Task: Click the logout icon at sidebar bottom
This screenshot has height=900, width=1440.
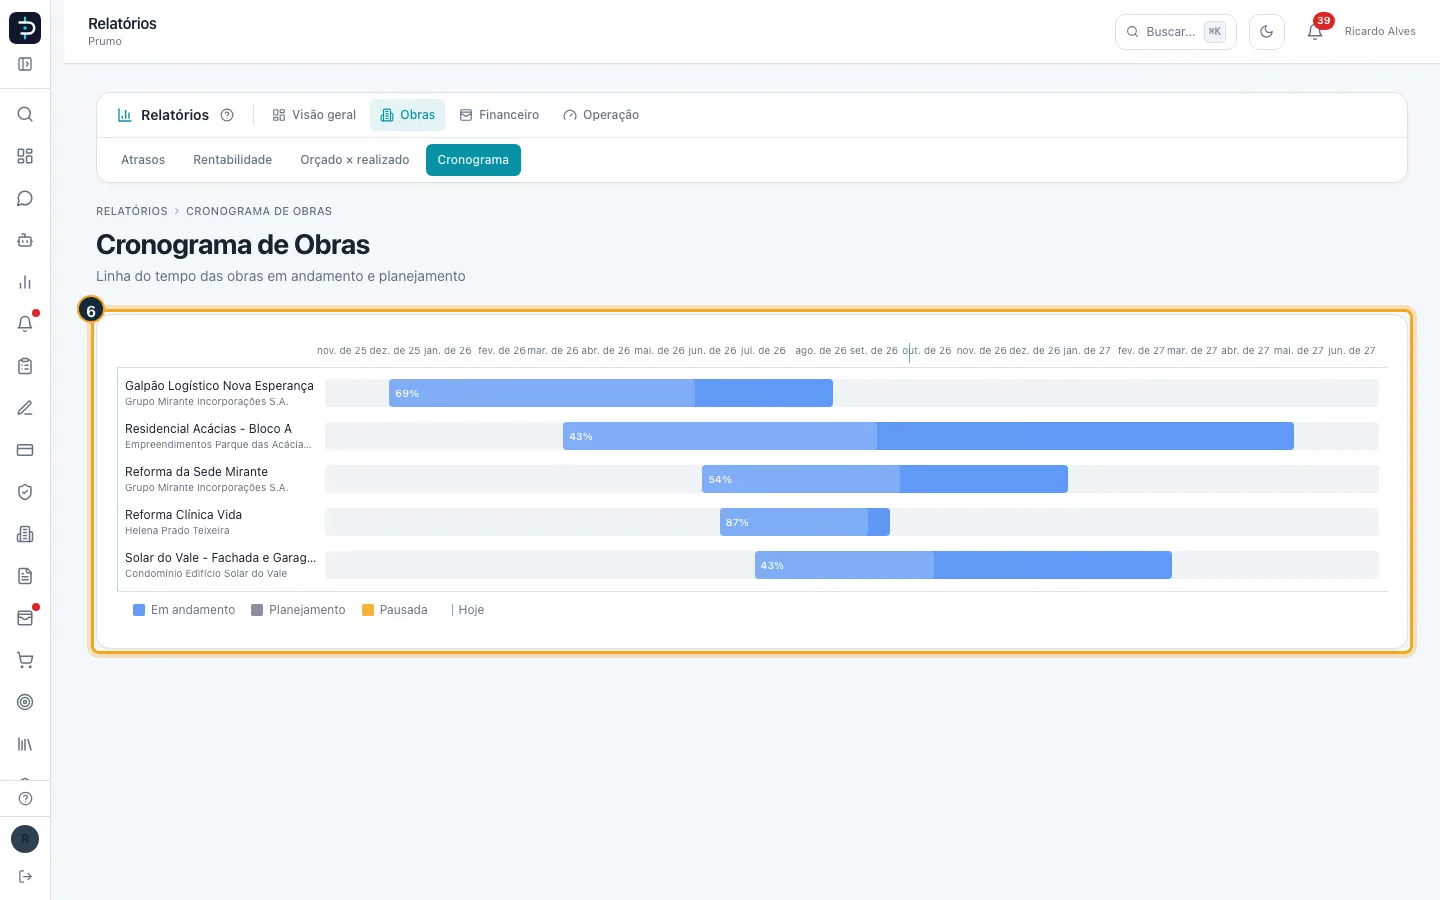Action: (25, 876)
